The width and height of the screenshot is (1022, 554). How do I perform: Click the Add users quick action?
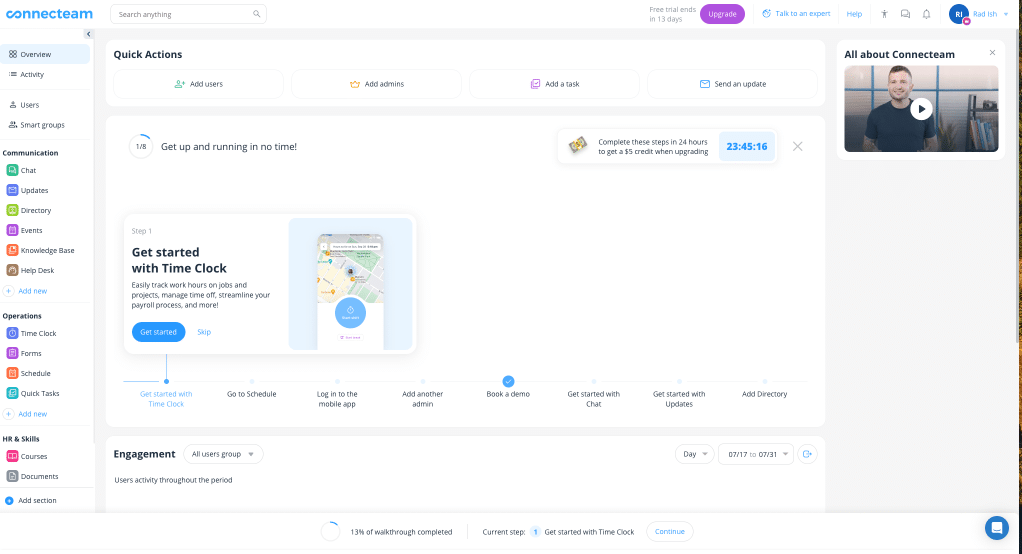[x=198, y=84]
